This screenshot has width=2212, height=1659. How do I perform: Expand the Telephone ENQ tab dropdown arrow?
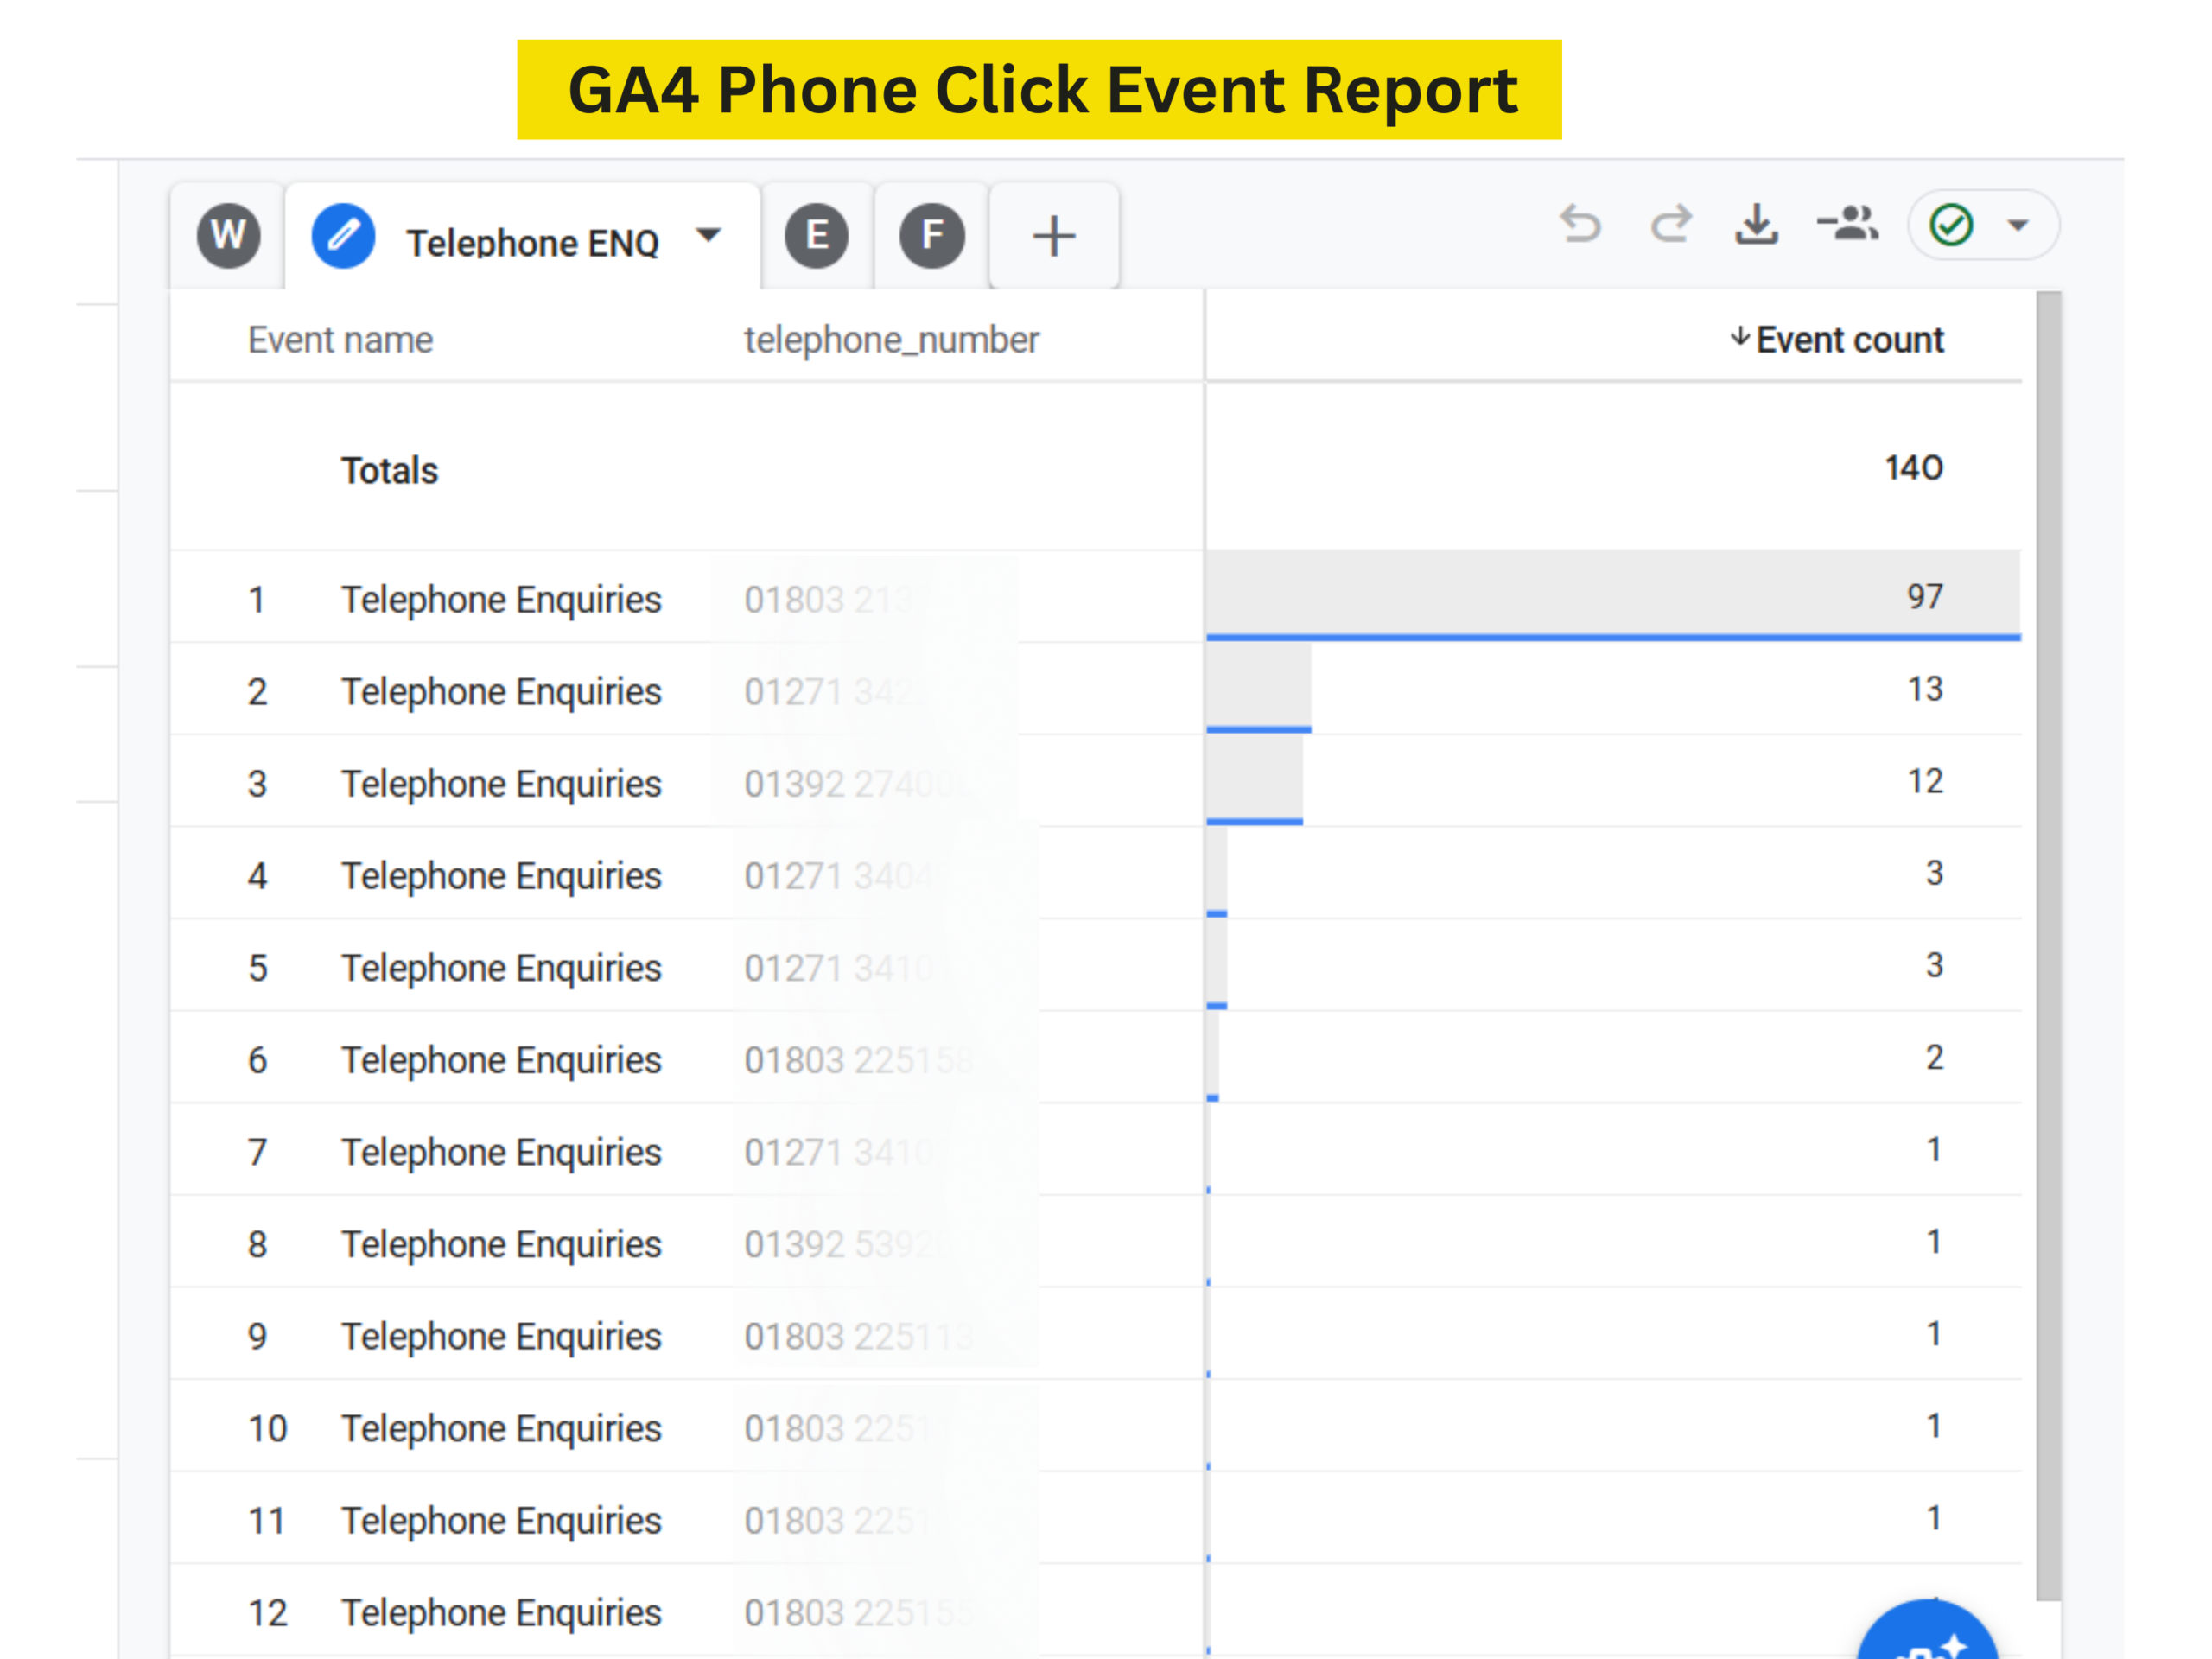coord(708,236)
